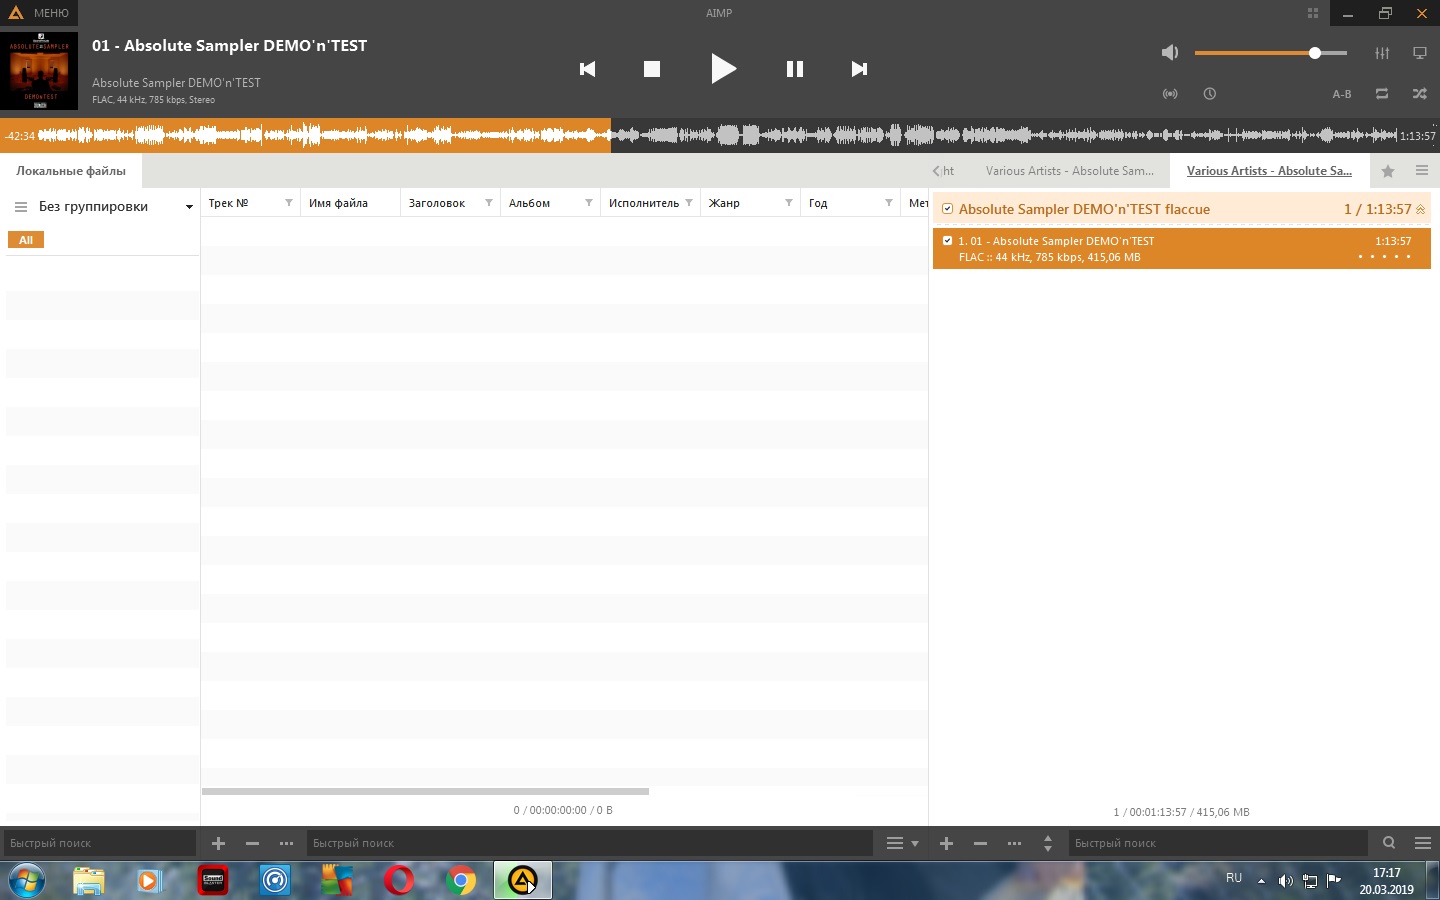
Task: Skip to the next track
Action: pos(859,69)
